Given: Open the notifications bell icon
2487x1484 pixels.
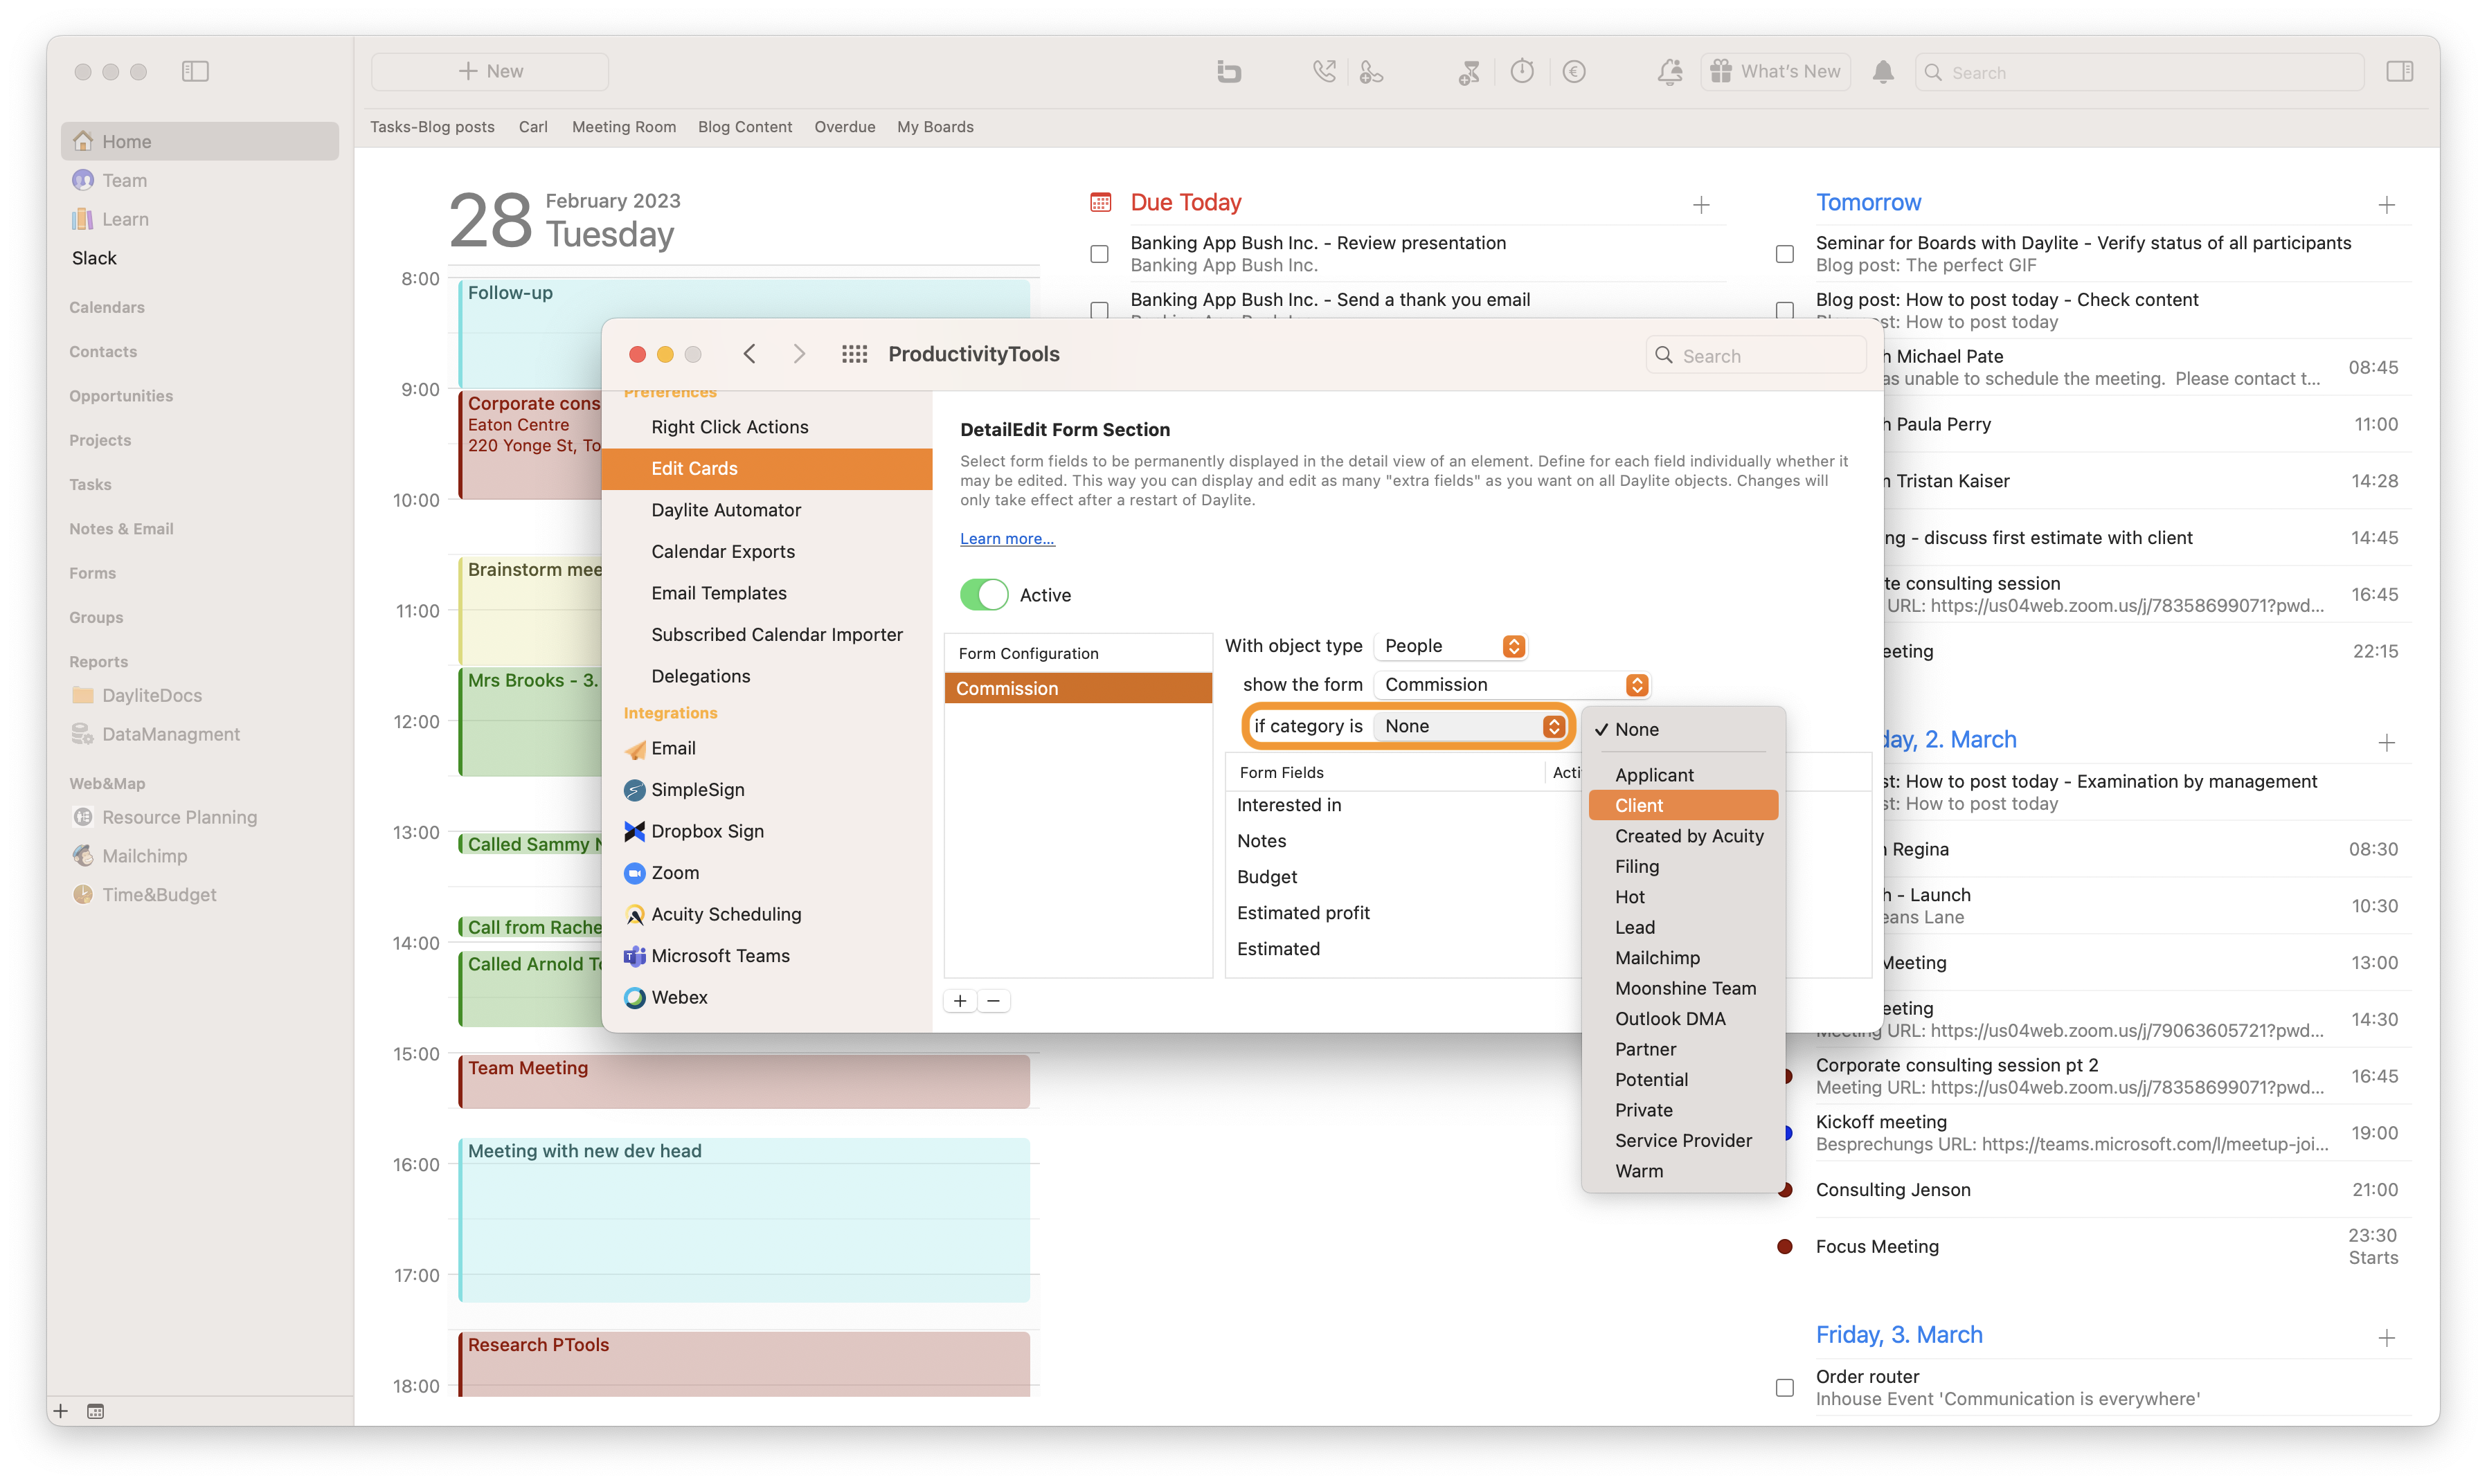Looking at the screenshot, I should pyautogui.click(x=1883, y=71).
